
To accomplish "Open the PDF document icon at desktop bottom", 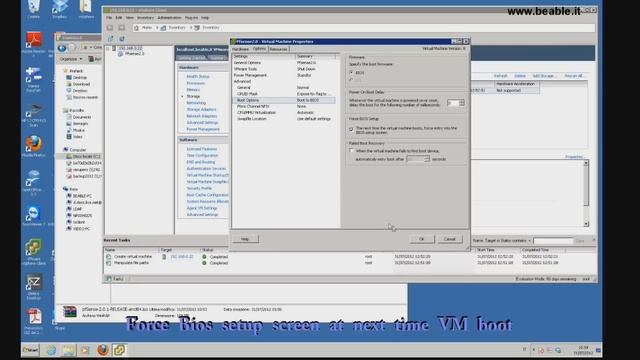I will (x=34, y=322).
